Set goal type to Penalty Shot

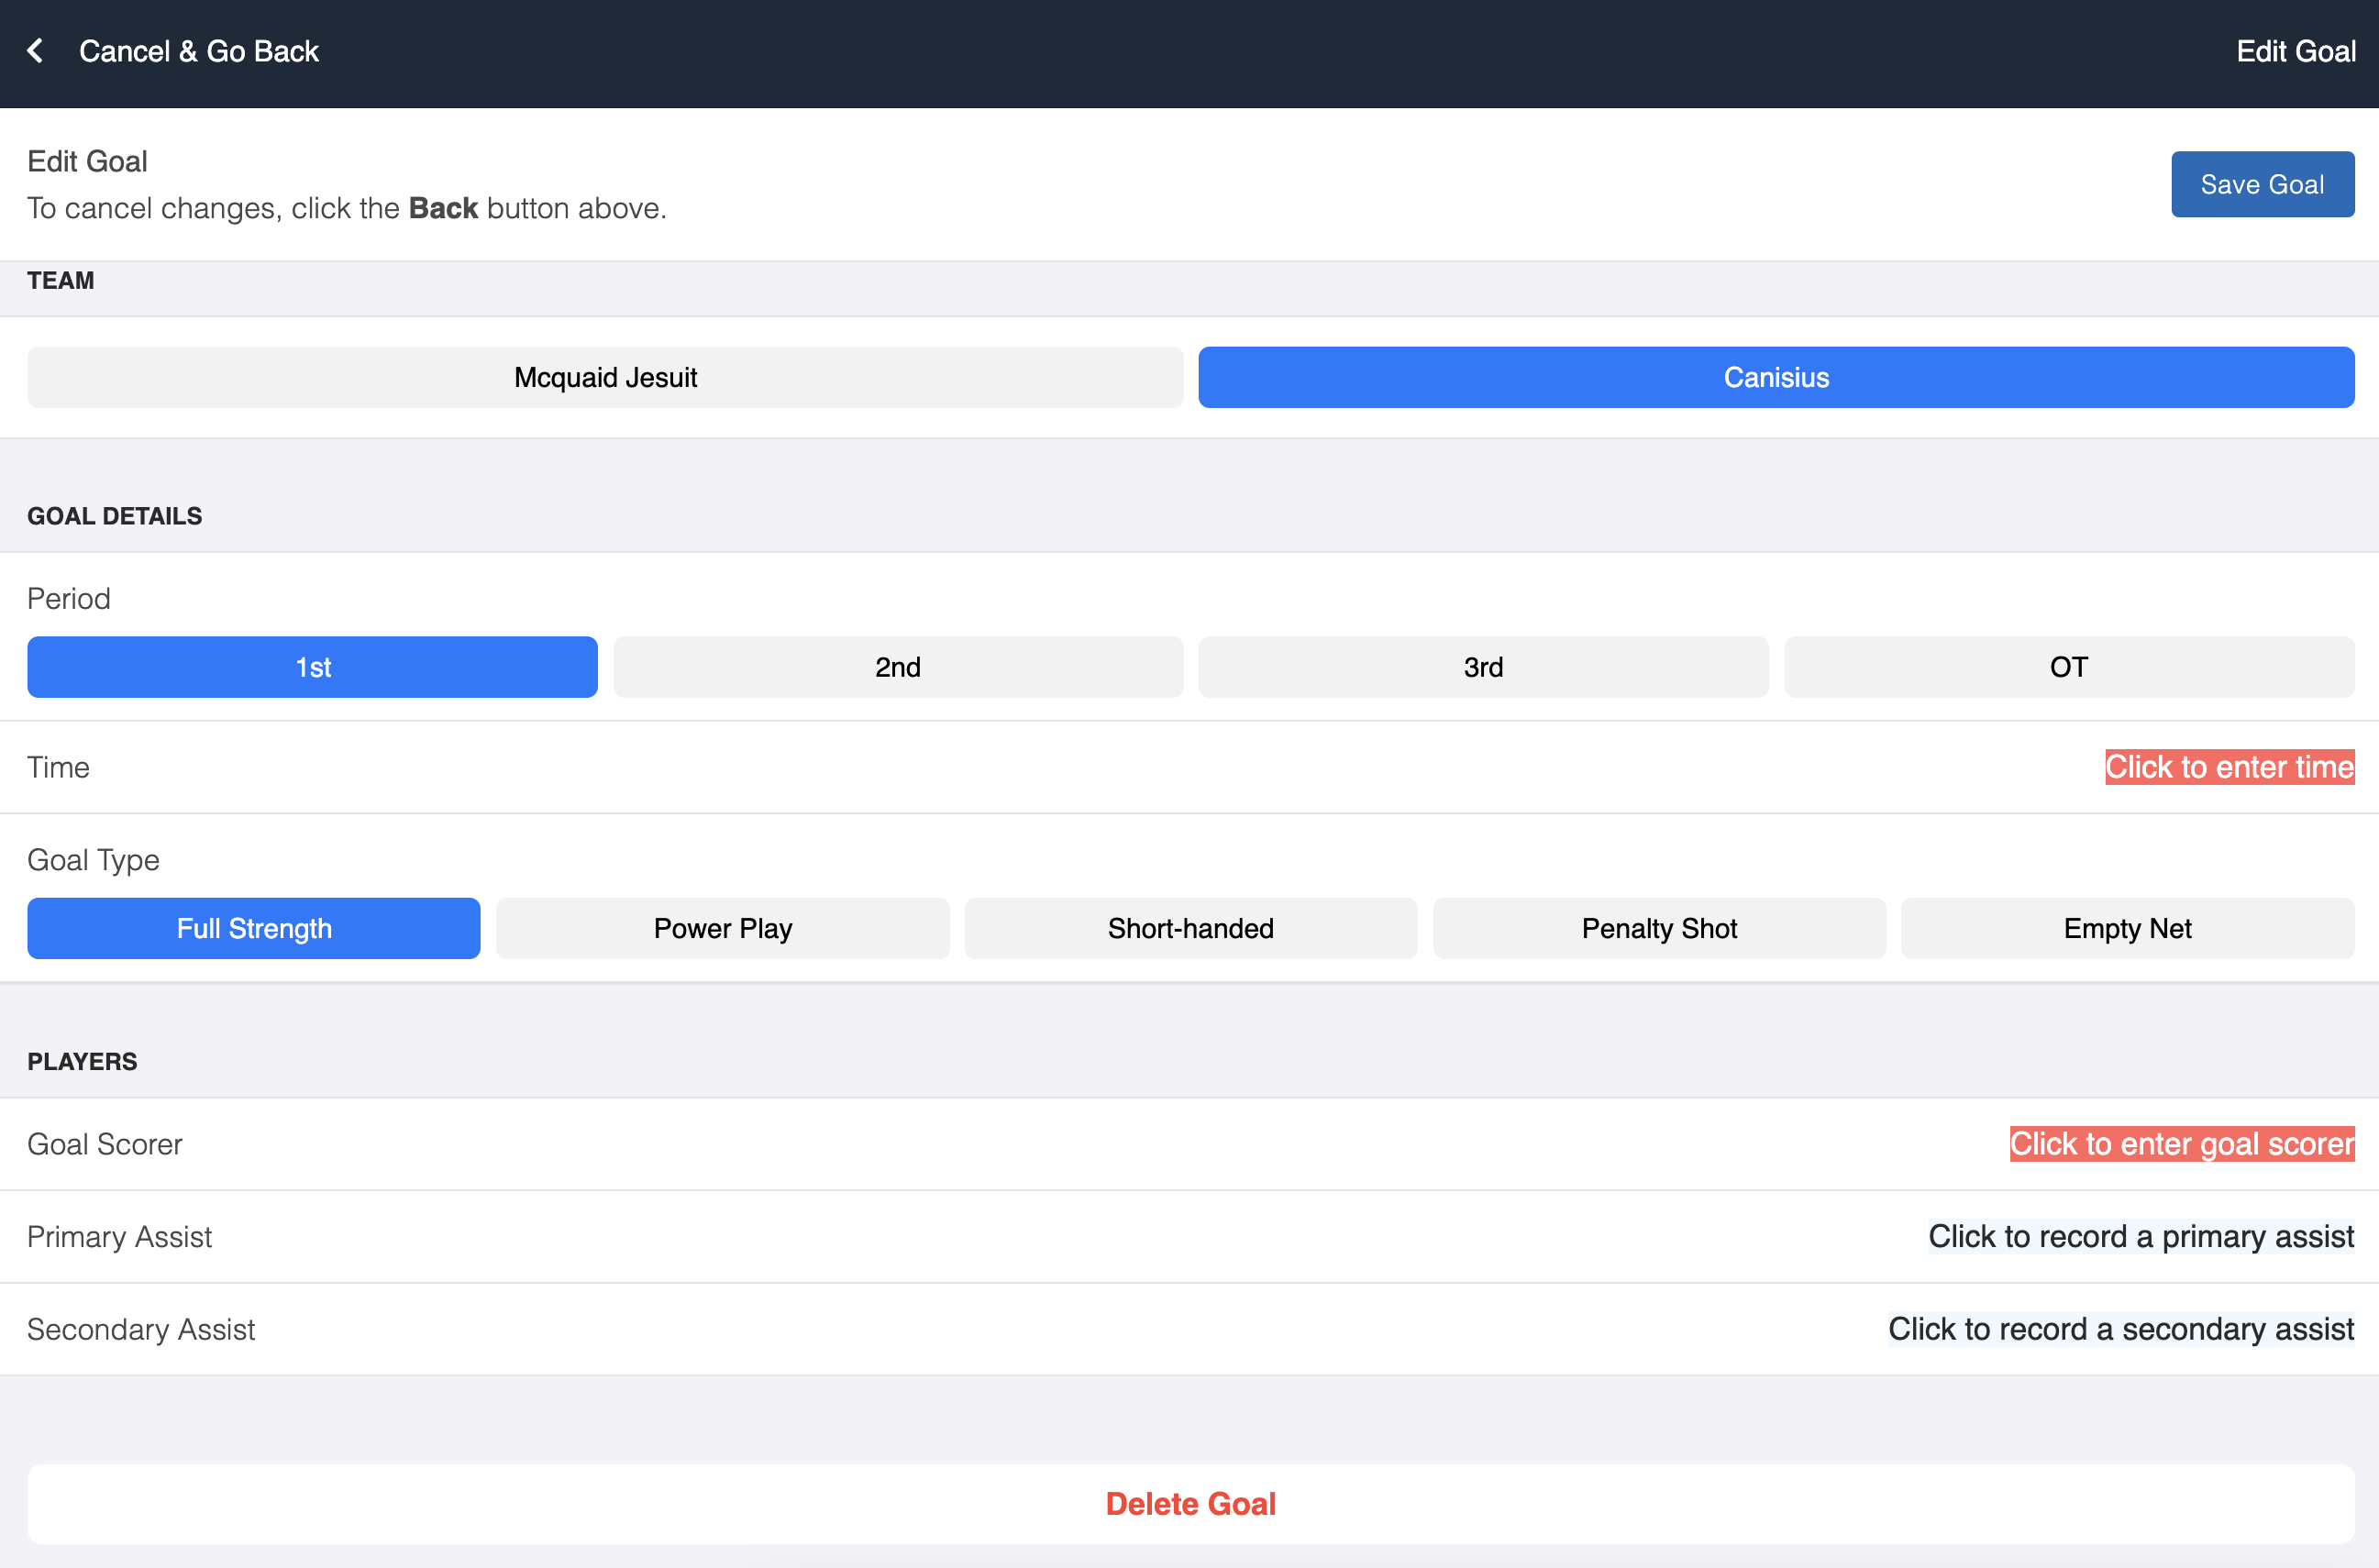(x=1658, y=928)
